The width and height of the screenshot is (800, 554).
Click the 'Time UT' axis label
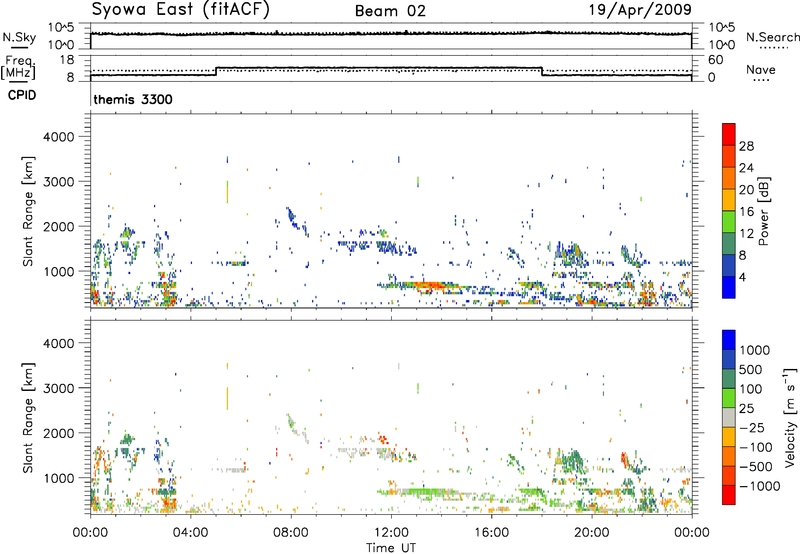391,548
